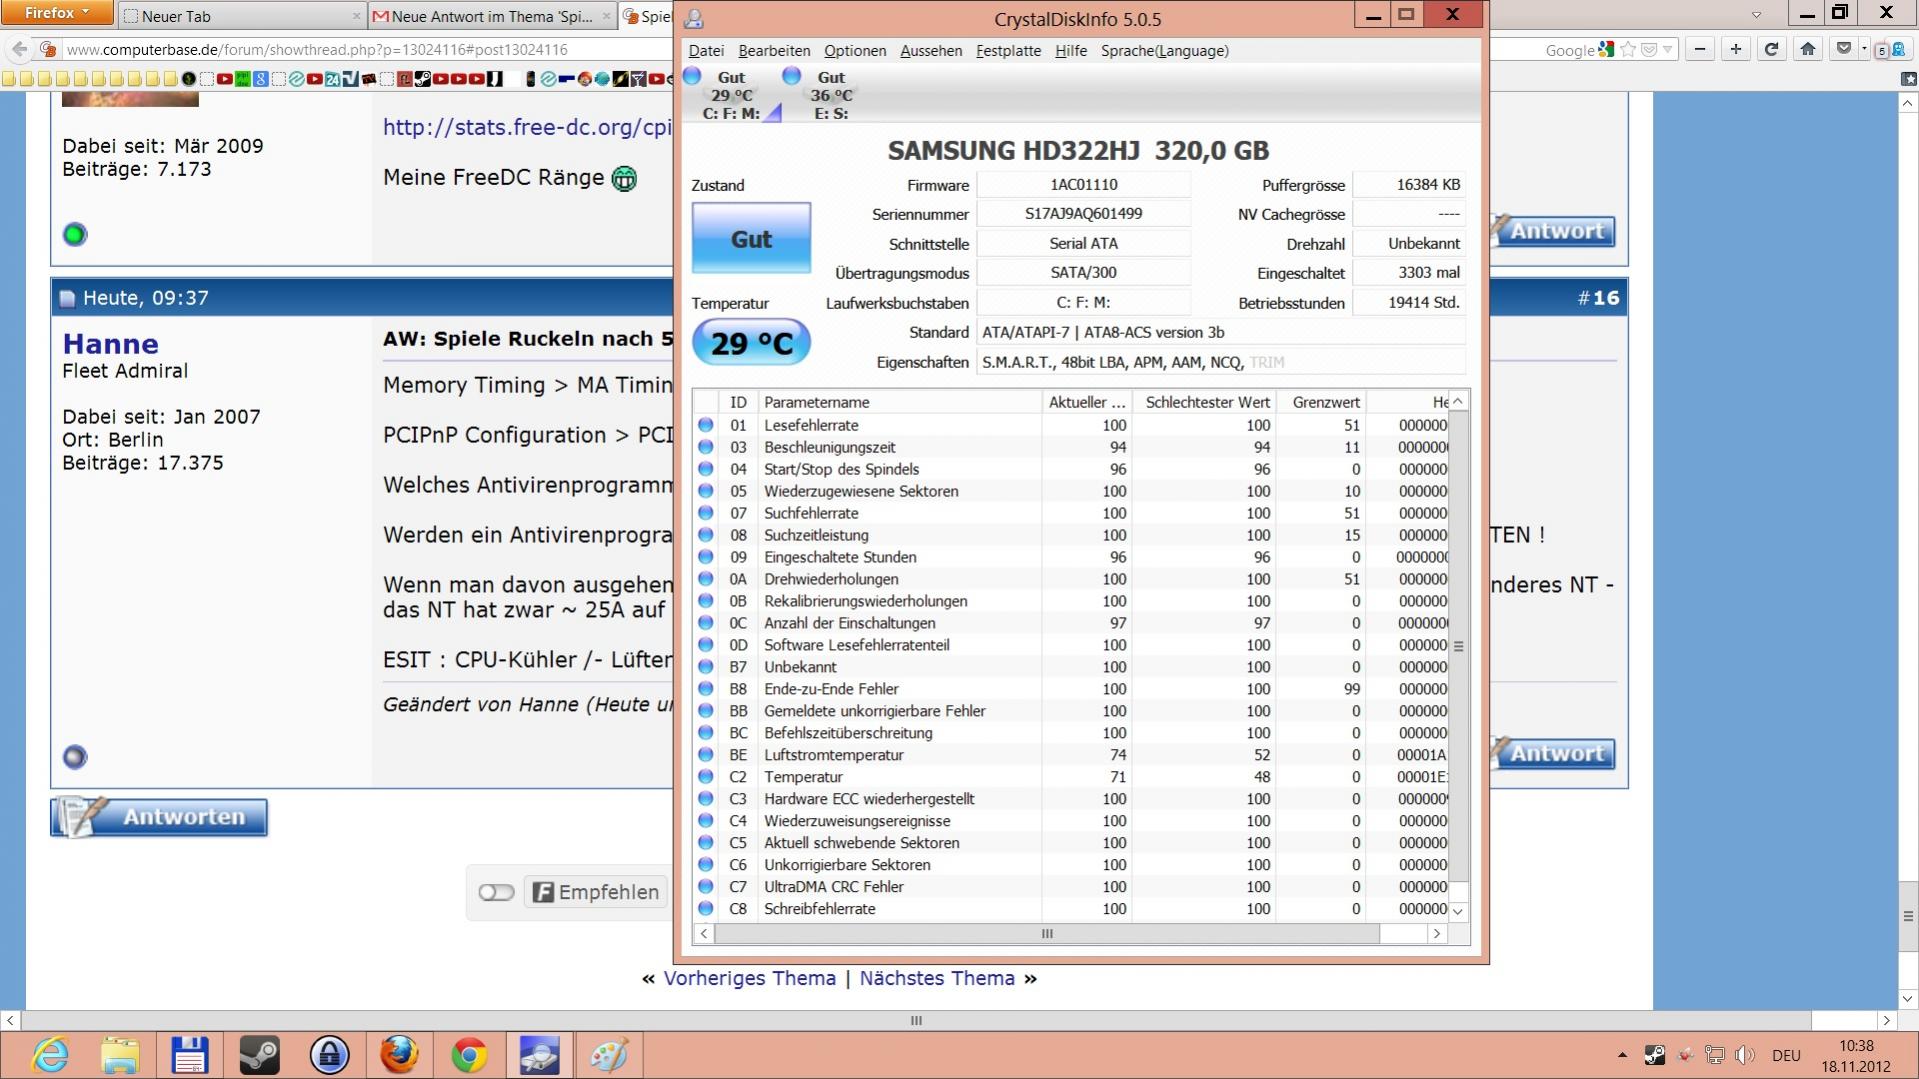Open the Optionen menu

coord(855,51)
